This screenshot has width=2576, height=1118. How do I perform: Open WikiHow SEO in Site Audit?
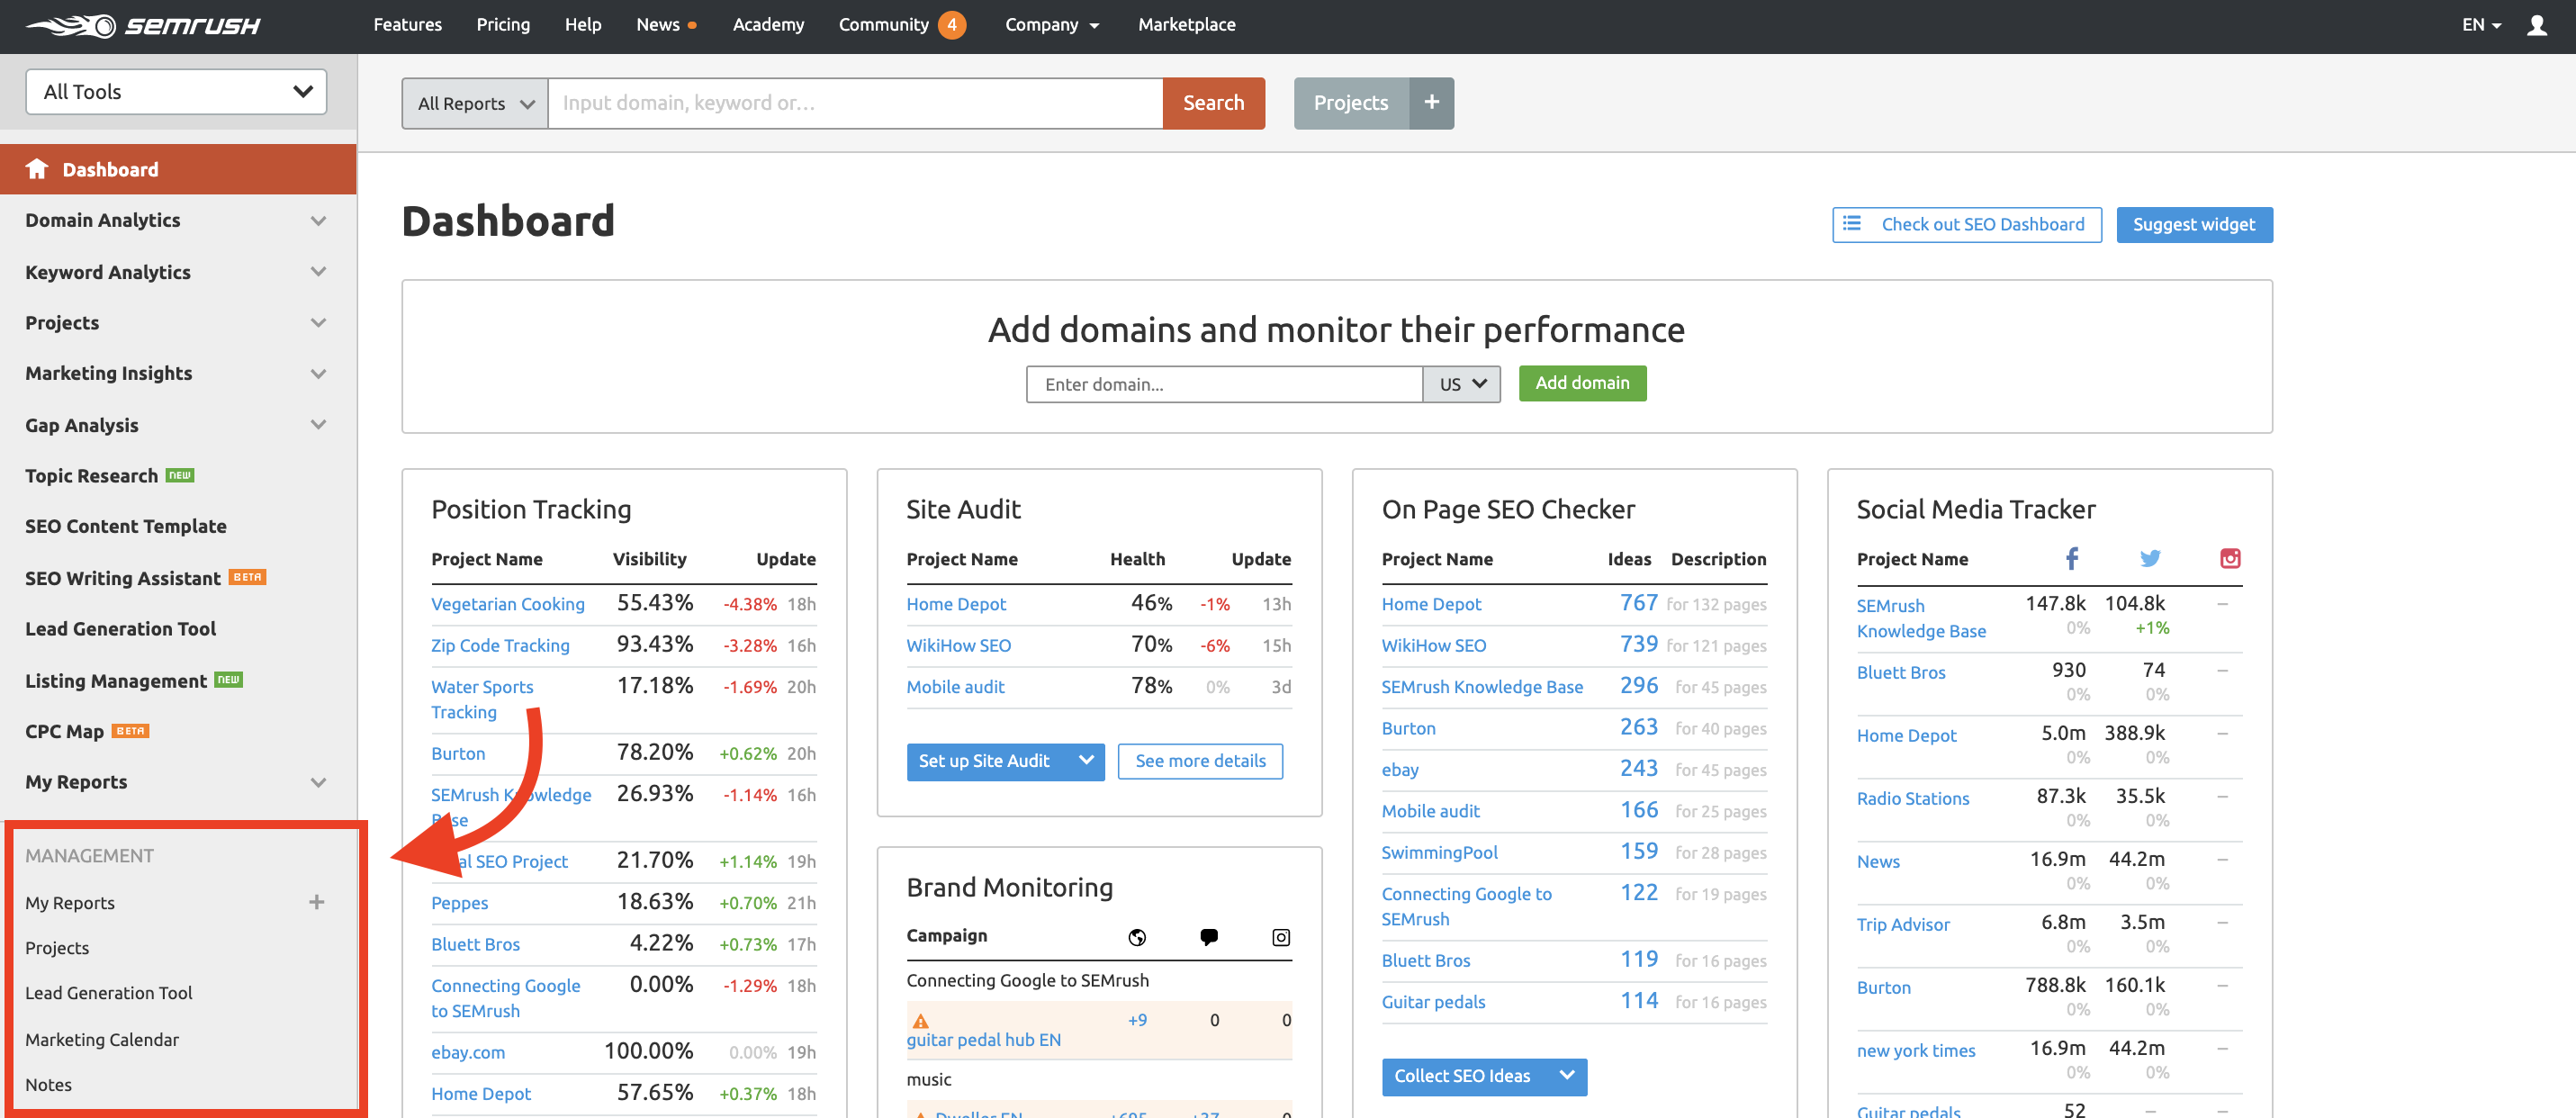pyautogui.click(x=958, y=645)
